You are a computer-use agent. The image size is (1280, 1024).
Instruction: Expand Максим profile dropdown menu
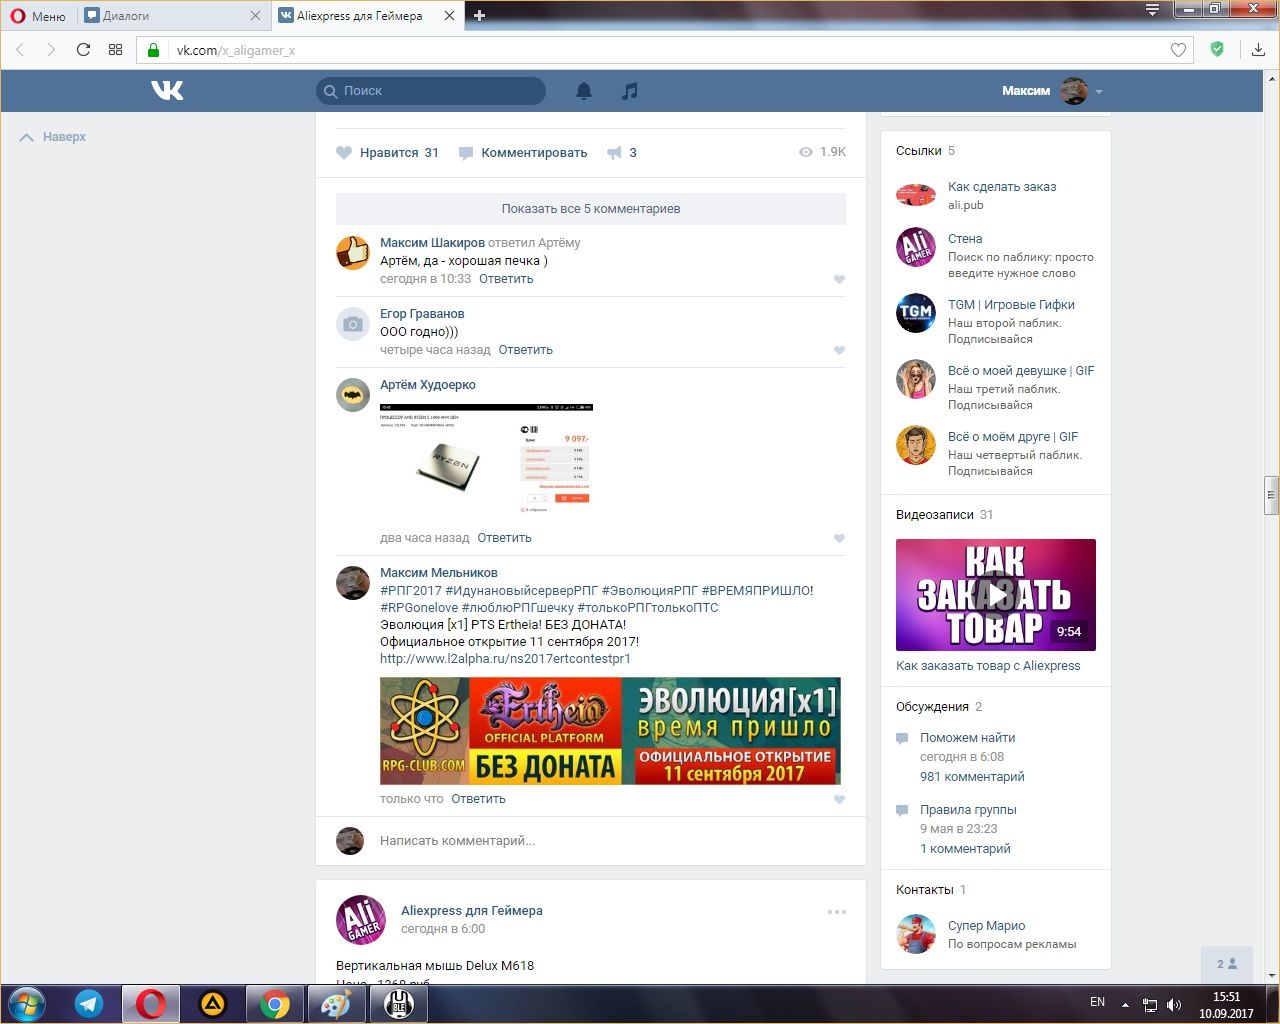pyautogui.click(x=1099, y=91)
